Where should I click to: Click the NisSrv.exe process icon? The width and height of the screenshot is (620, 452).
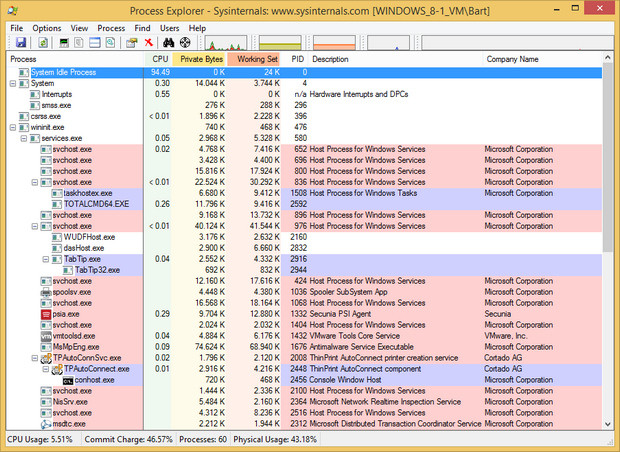pyautogui.click(x=46, y=402)
